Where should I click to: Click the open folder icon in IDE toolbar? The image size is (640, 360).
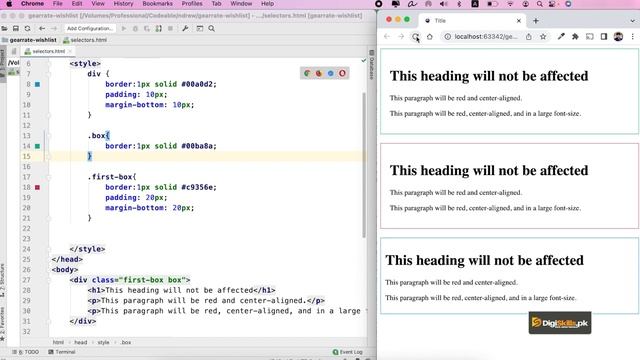pyautogui.click(x=4, y=29)
